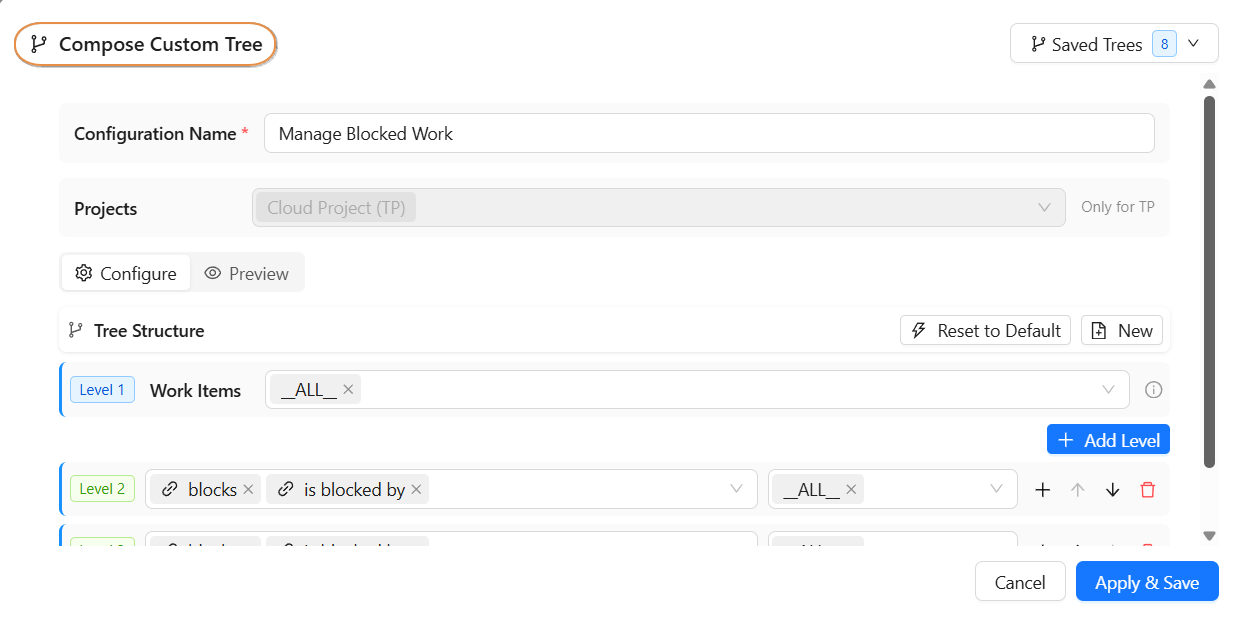Move Level 2 up with arrow icon

1077,489
